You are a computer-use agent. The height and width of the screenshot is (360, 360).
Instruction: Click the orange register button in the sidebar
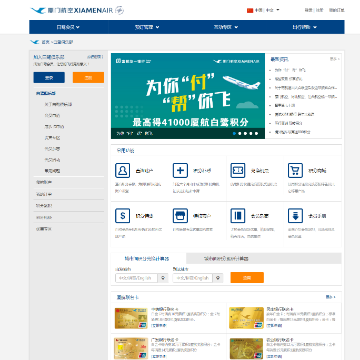click(x=88, y=78)
